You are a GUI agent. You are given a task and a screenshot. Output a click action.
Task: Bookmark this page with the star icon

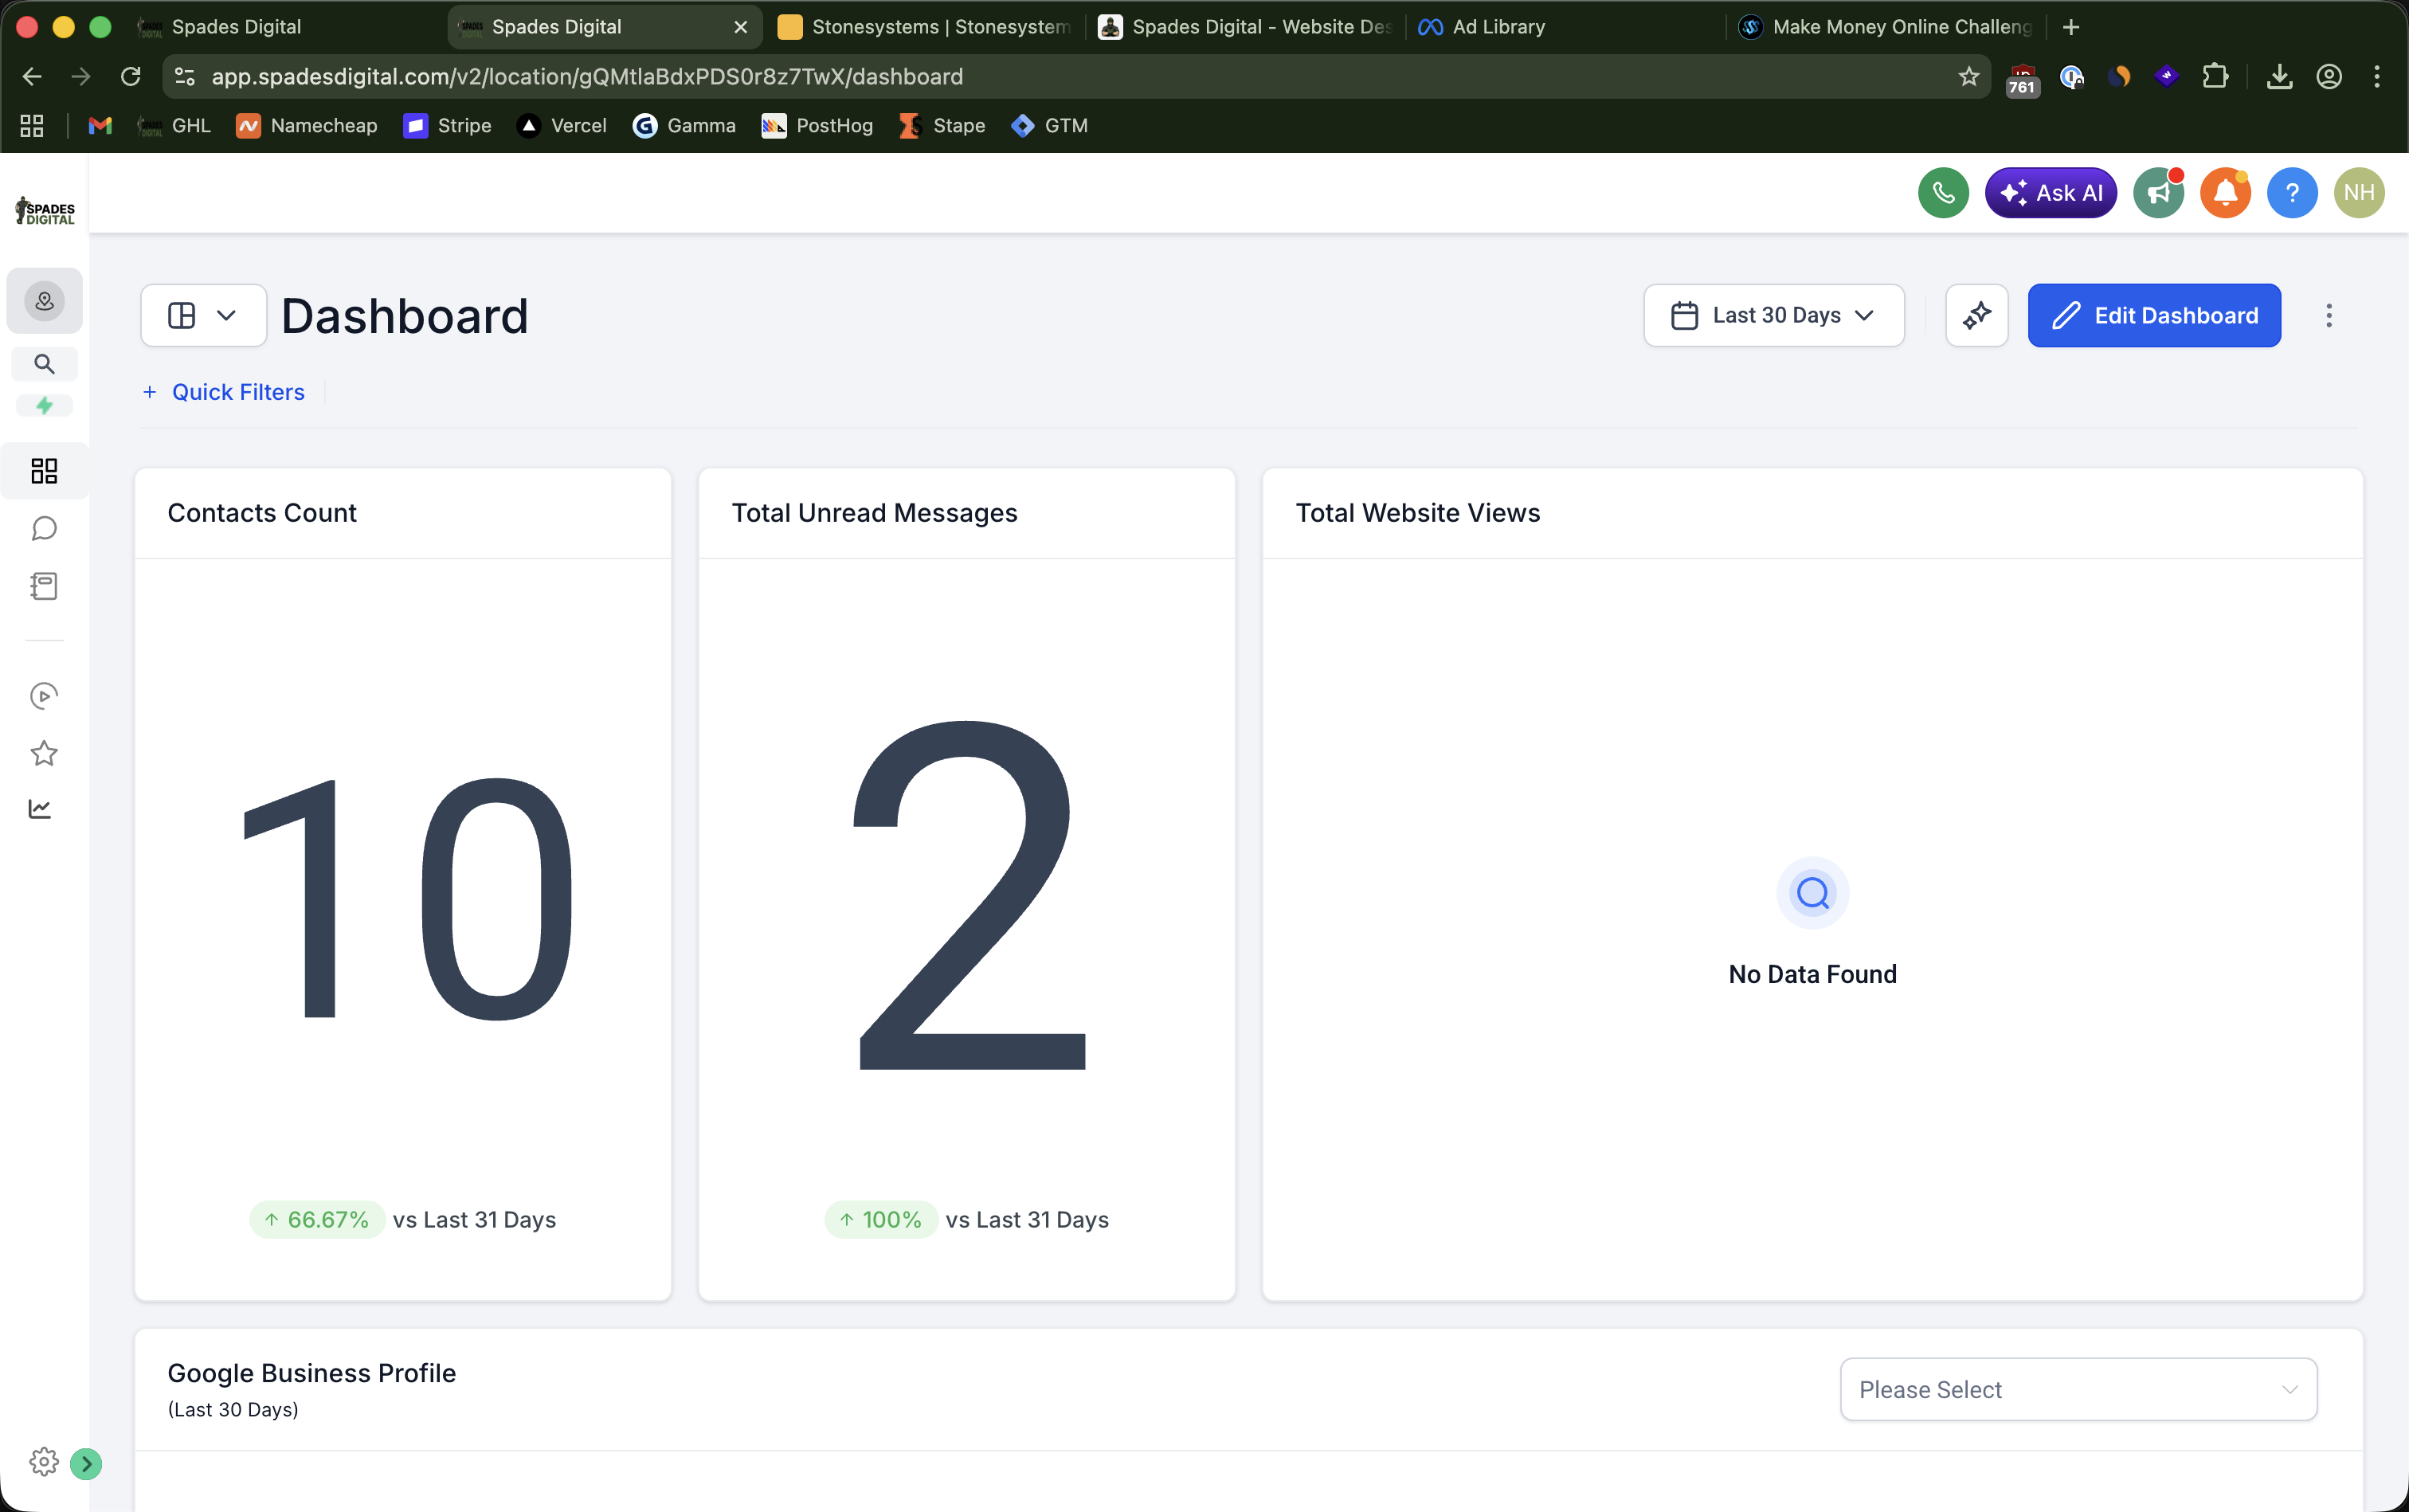(x=1969, y=77)
